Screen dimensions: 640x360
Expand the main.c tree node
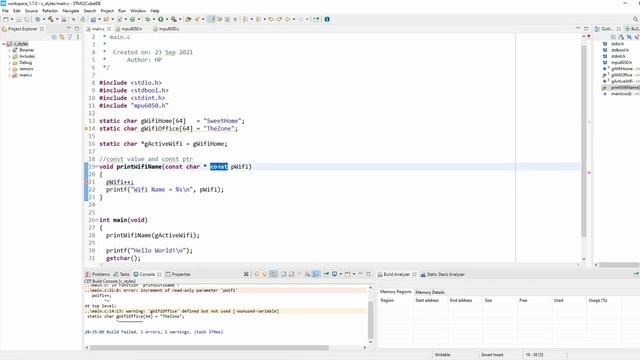click(9, 75)
